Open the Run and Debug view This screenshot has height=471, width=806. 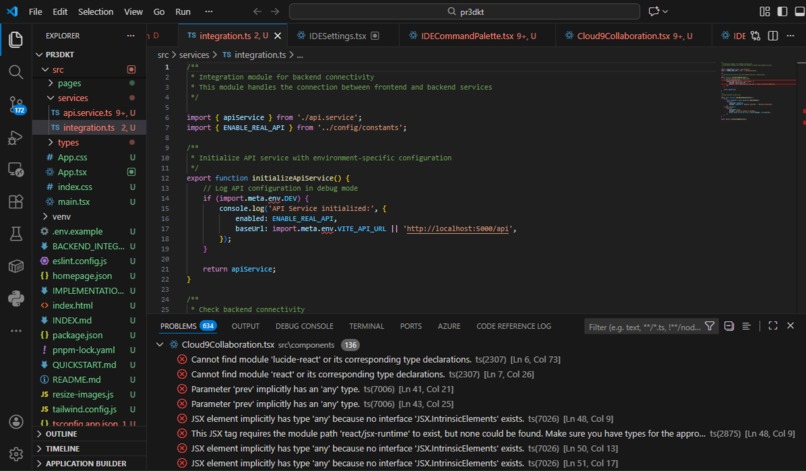click(15, 138)
